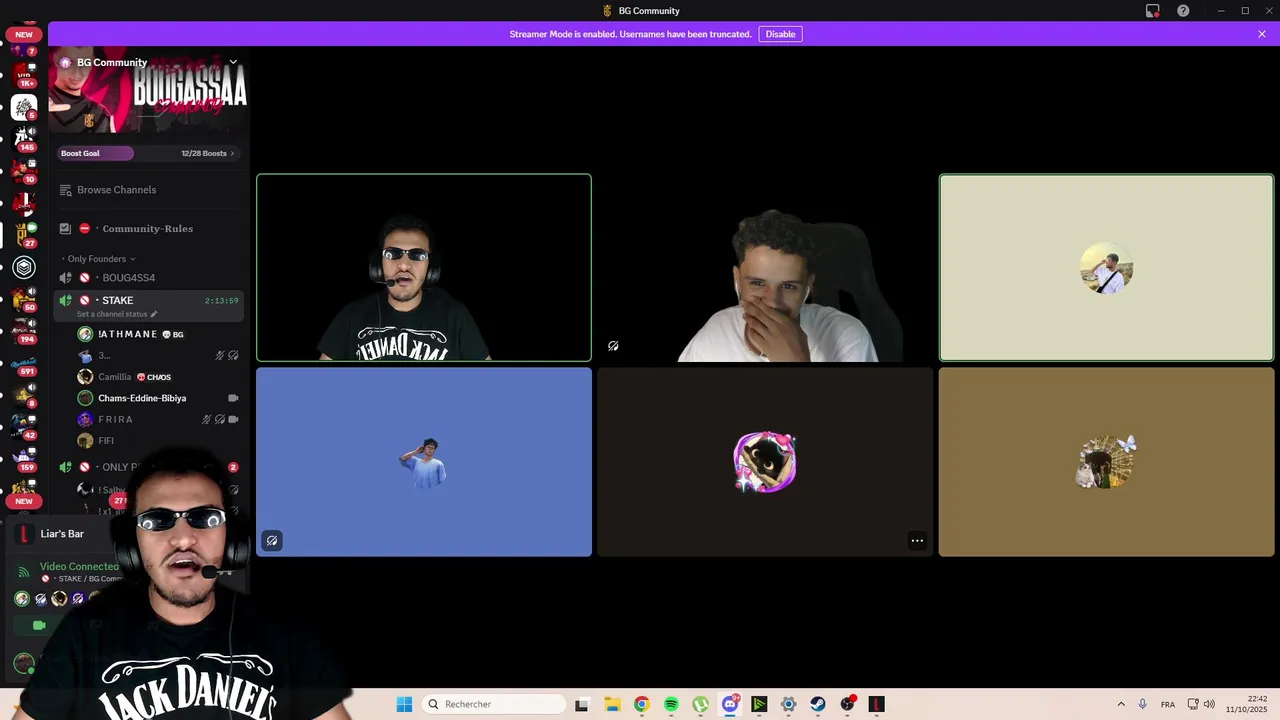Open Windows Start menu
This screenshot has width=1280, height=720.
click(x=404, y=704)
